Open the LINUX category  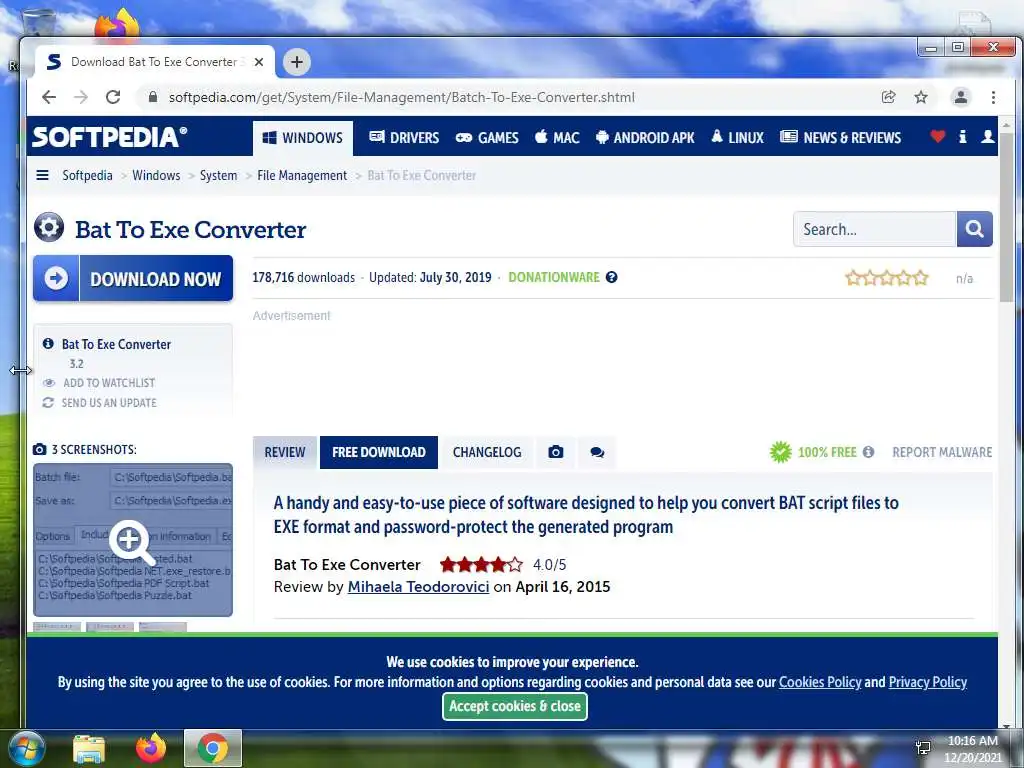point(737,138)
